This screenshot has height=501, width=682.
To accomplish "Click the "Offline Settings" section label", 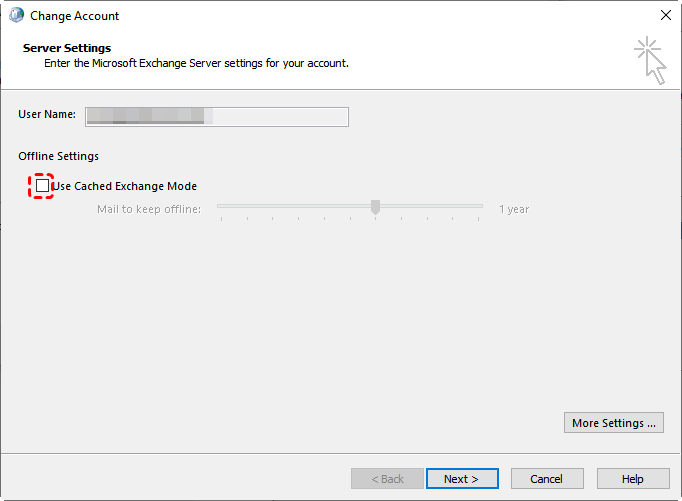I will coord(58,156).
